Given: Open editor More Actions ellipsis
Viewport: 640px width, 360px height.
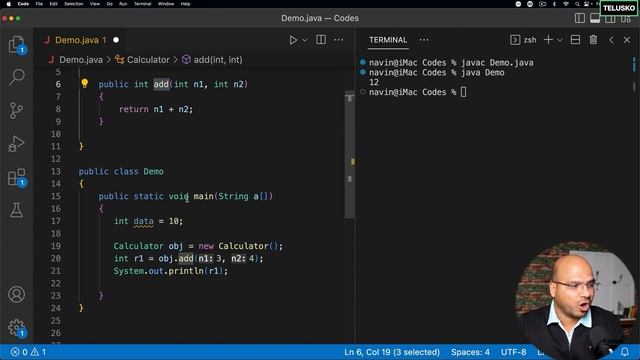Looking at the screenshot, I should [x=339, y=40].
